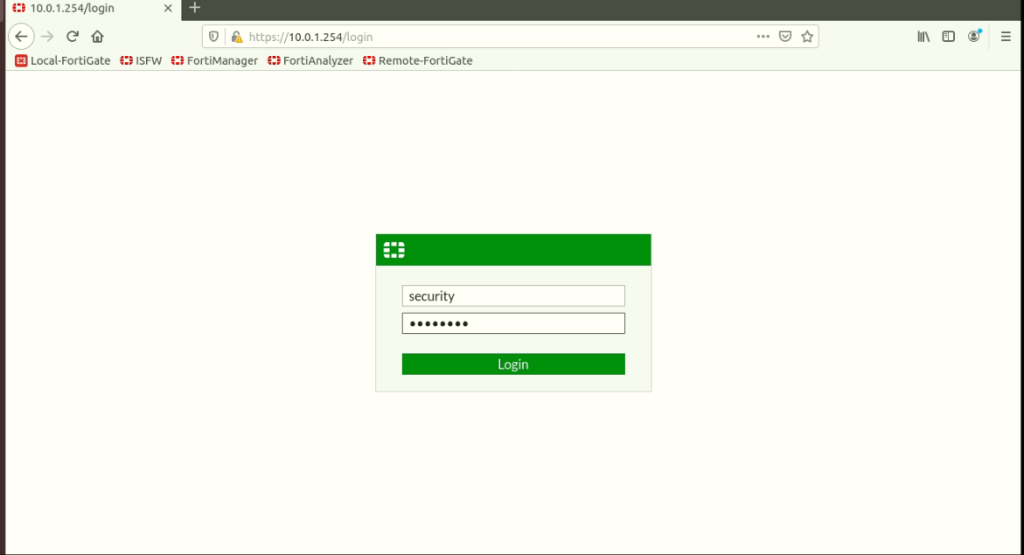Open a new tab with plus button
The image size is (1024, 555).
pyautogui.click(x=195, y=8)
